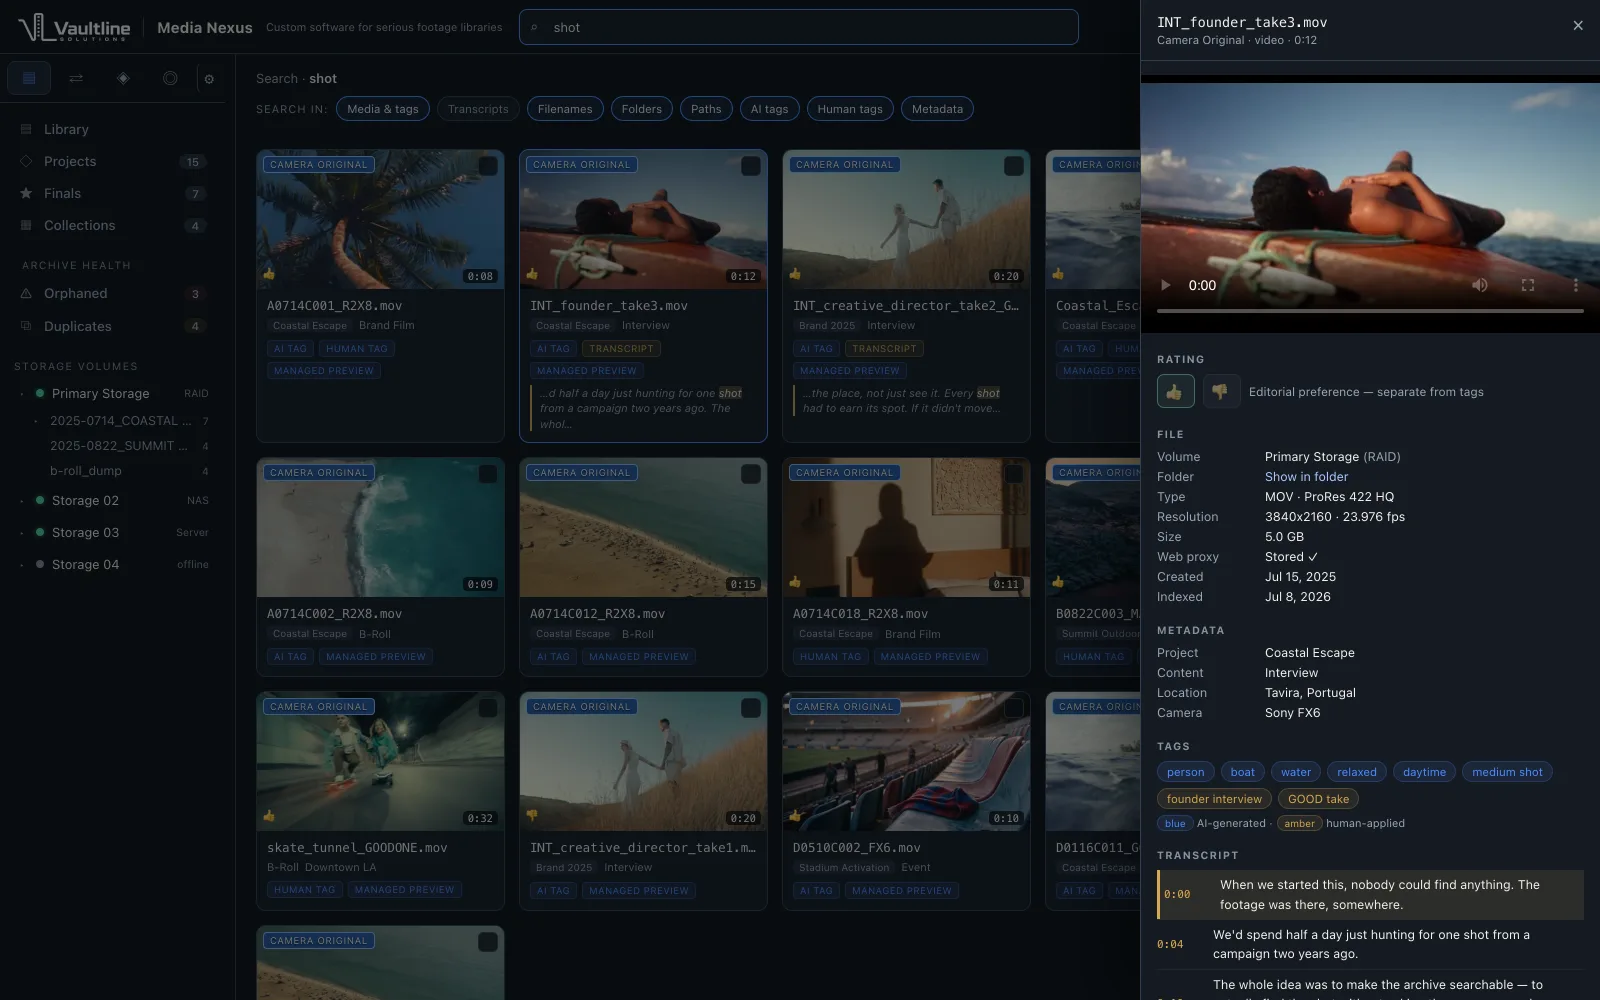
Task: Open the Collections section
Action: pyautogui.click(x=112, y=225)
